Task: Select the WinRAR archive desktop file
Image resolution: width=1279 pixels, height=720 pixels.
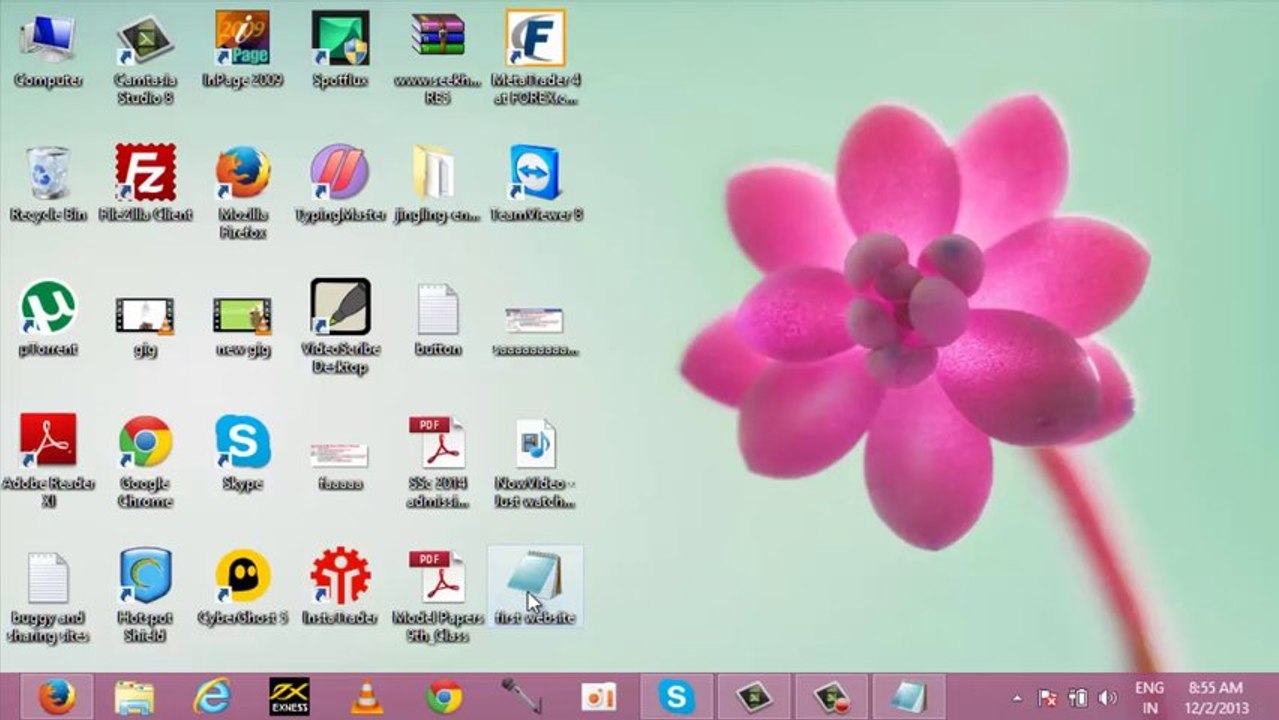Action: coord(437,58)
